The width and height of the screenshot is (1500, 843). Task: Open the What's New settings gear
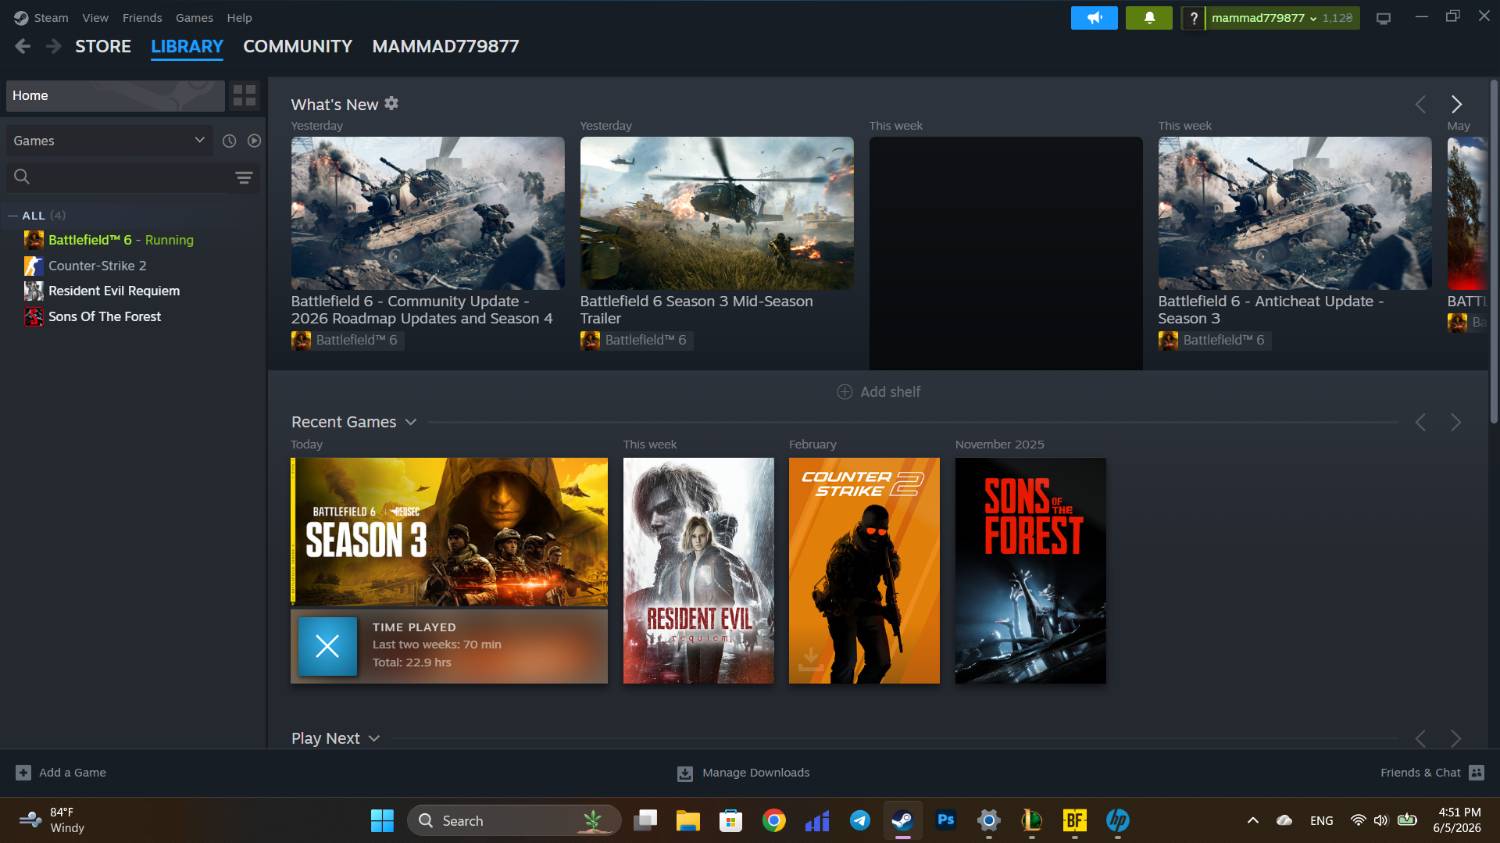[391, 104]
